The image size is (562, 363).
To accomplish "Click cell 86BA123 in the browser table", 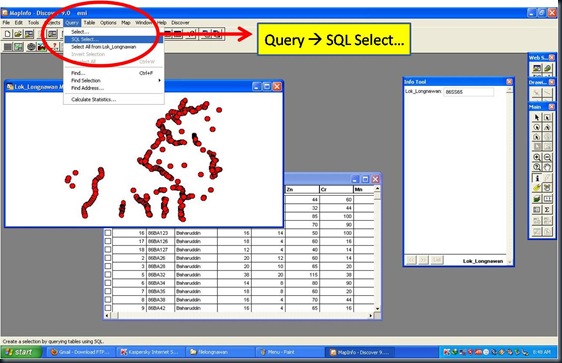I will (x=161, y=233).
